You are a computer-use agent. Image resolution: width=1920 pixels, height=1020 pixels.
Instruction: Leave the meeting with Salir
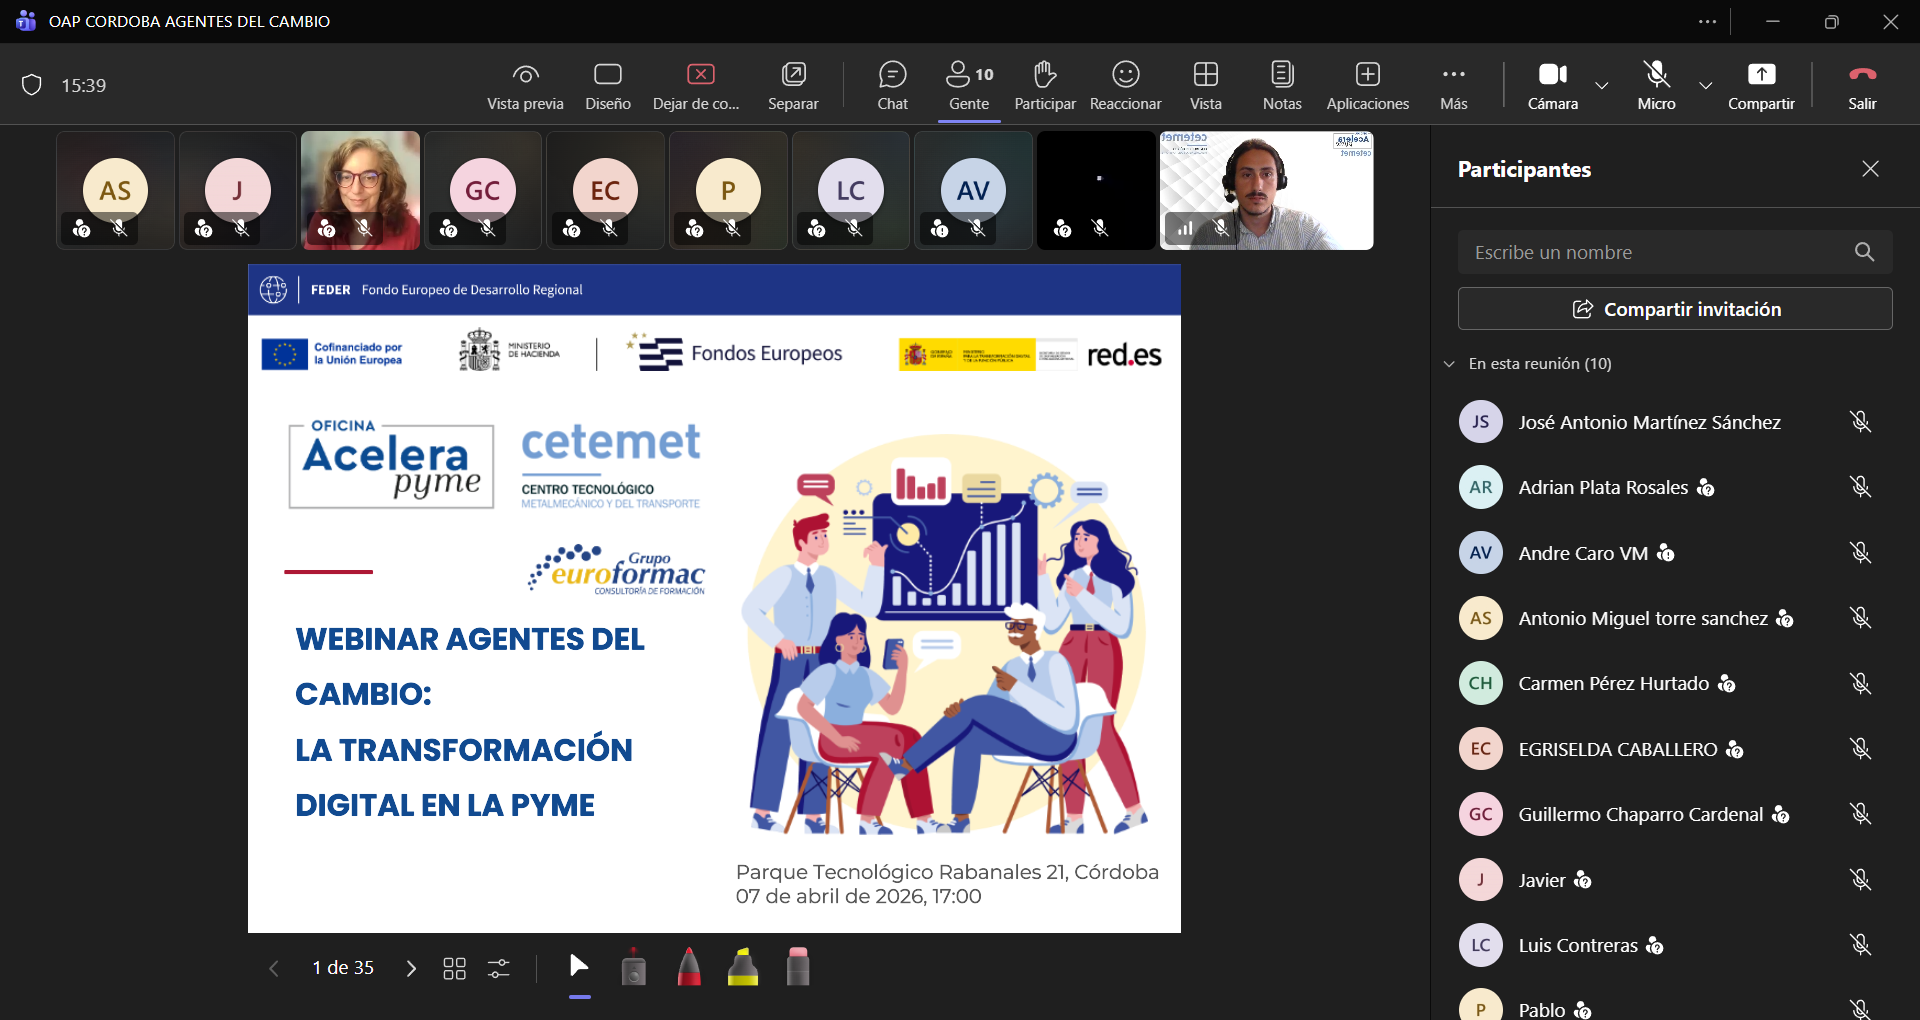[1861, 85]
